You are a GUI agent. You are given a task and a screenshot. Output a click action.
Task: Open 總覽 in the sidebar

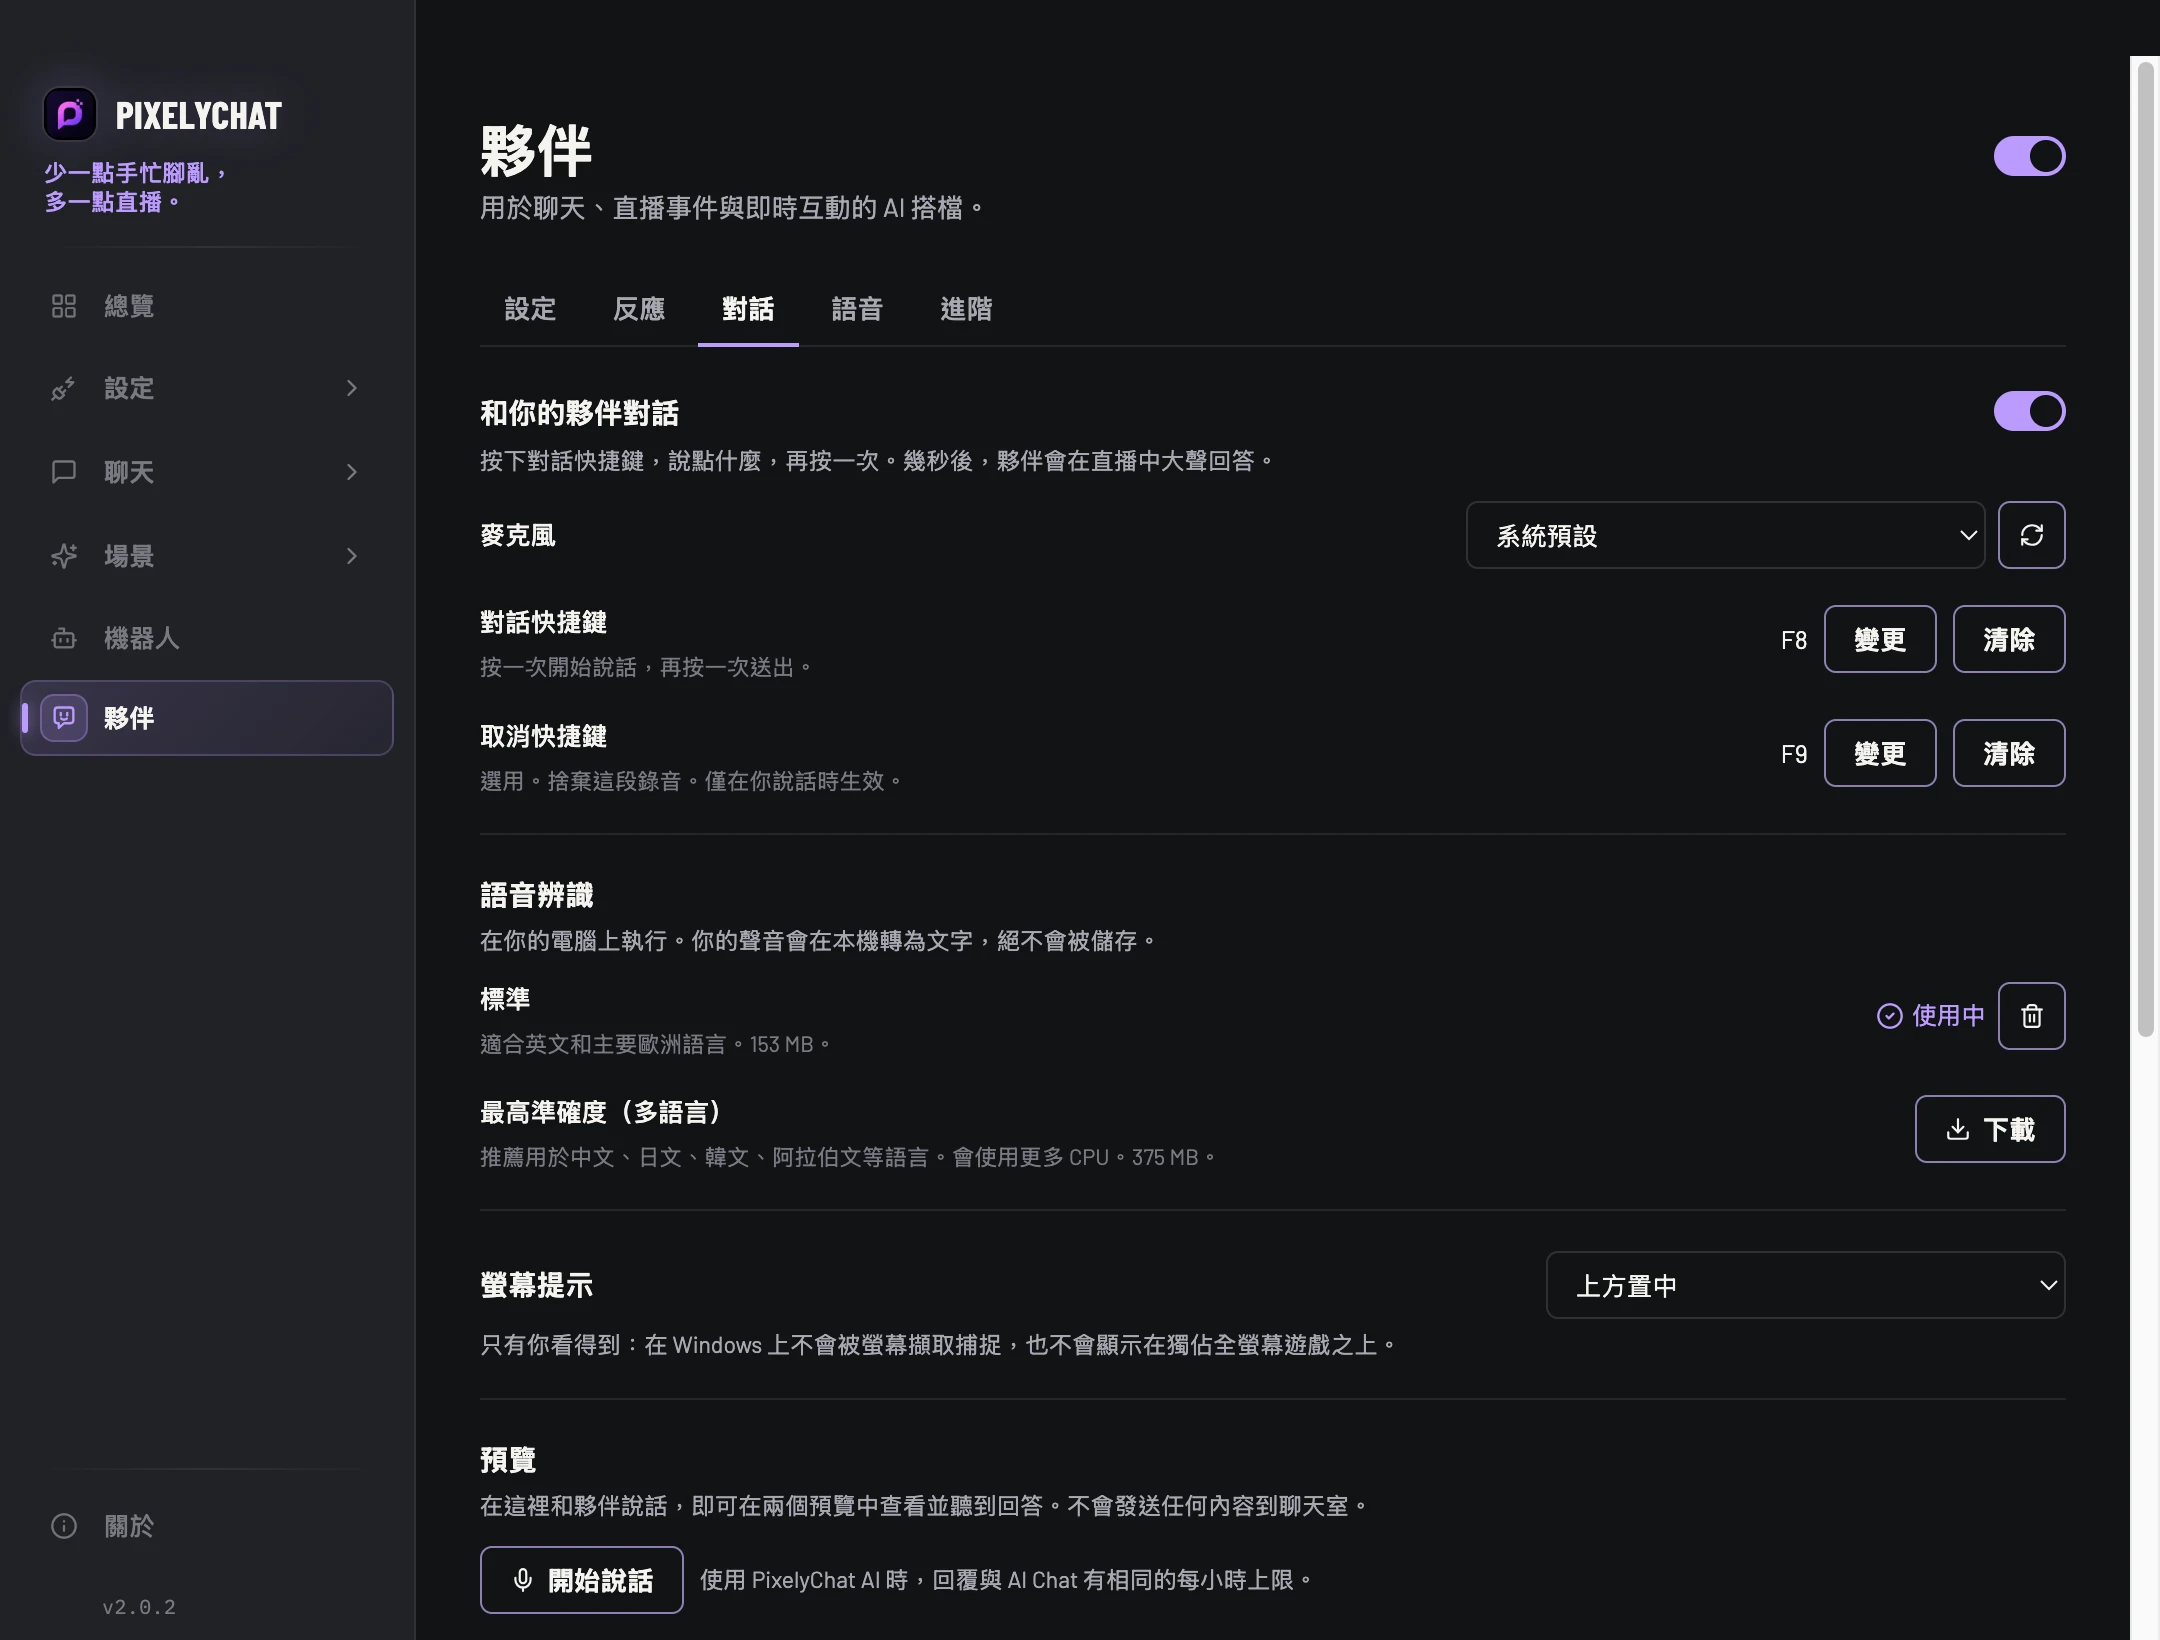206,306
